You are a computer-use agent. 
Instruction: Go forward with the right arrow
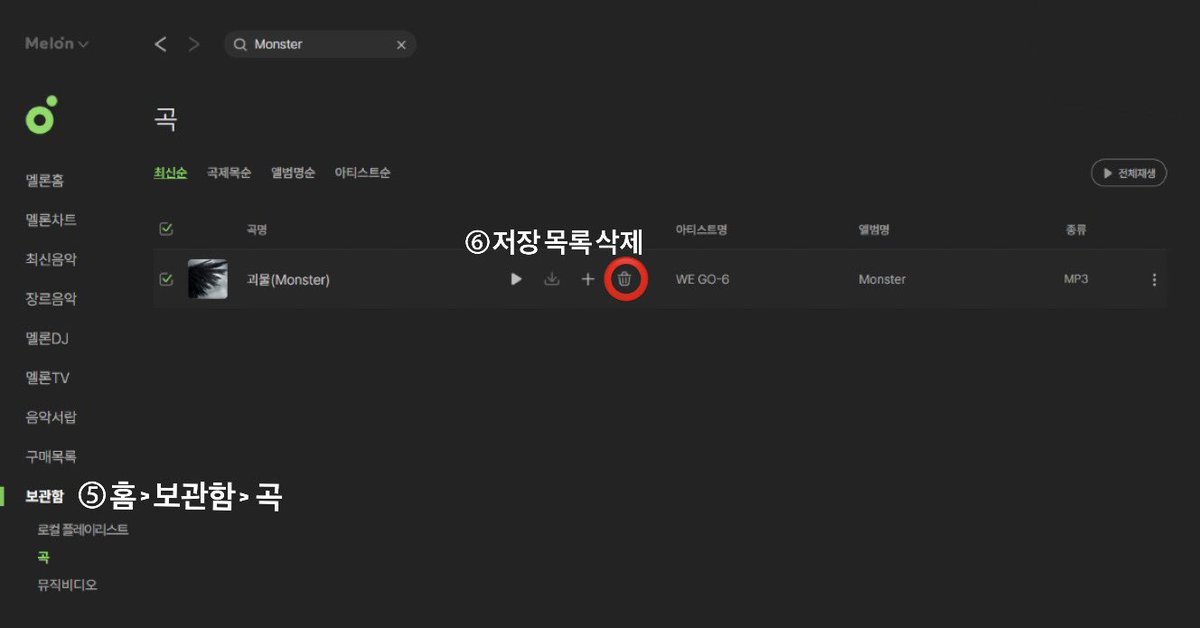point(194,44)
